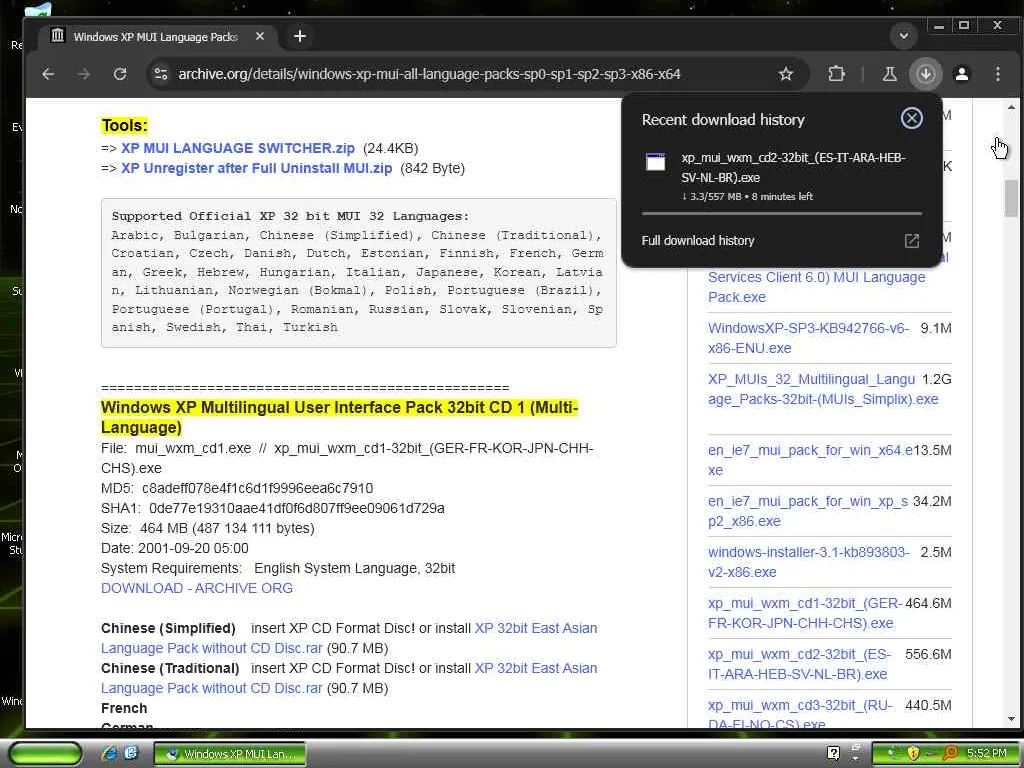The height and width of the screenshot is (768, 1024).
Task: Open the Windows Start button
Action: (45, 754)
